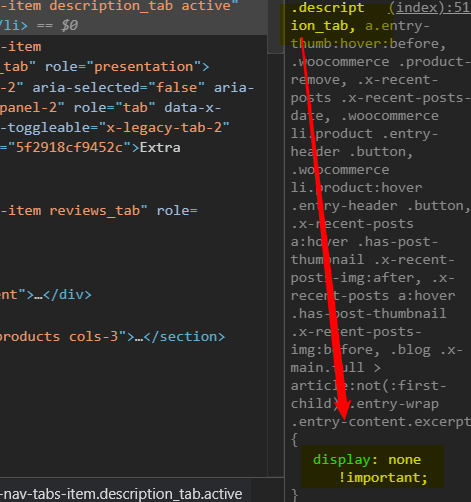Image resolution: width=471 pixels, height=502 pixels.
Task: Click the a.entry-thumb:hover:before selector text
Action: (368, 35)
